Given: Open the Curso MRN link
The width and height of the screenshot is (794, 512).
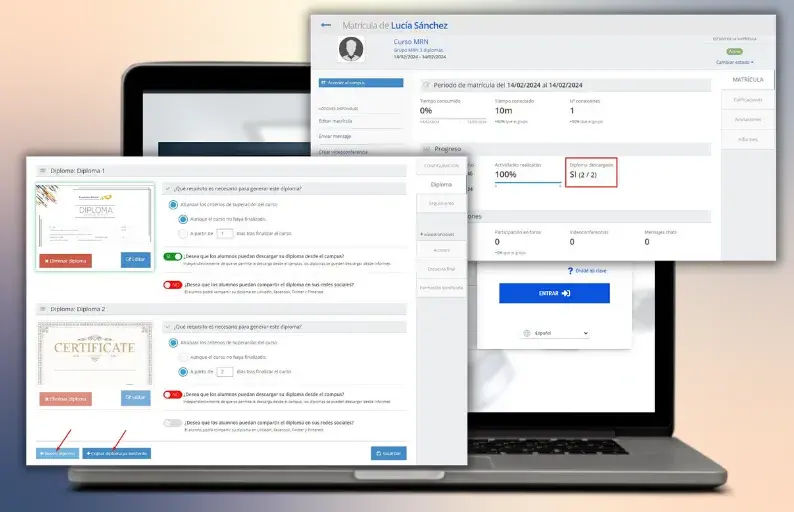Looking at the screenshot, I should [x=411, y=42].
